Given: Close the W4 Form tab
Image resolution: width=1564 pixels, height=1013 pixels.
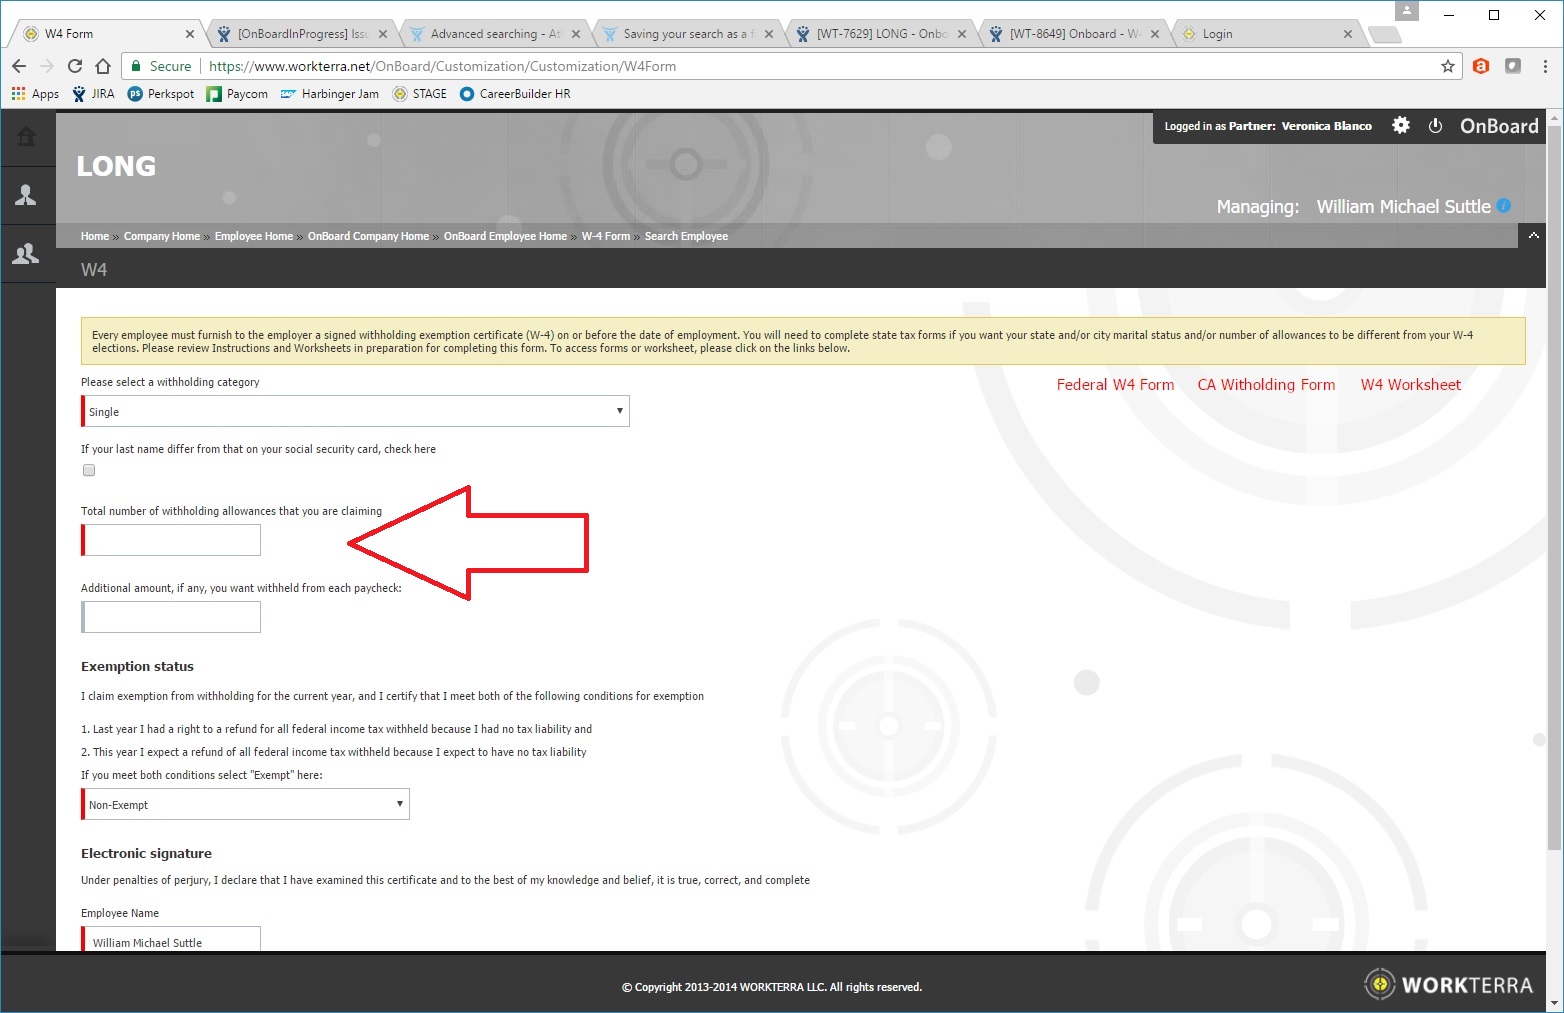Looking at the screenshot, I should [190, 34].
